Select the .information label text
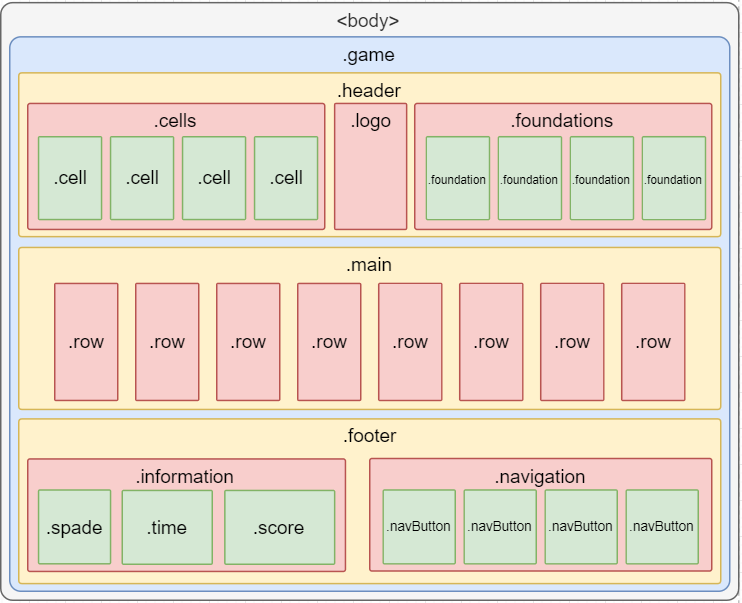 coord(185,476)
